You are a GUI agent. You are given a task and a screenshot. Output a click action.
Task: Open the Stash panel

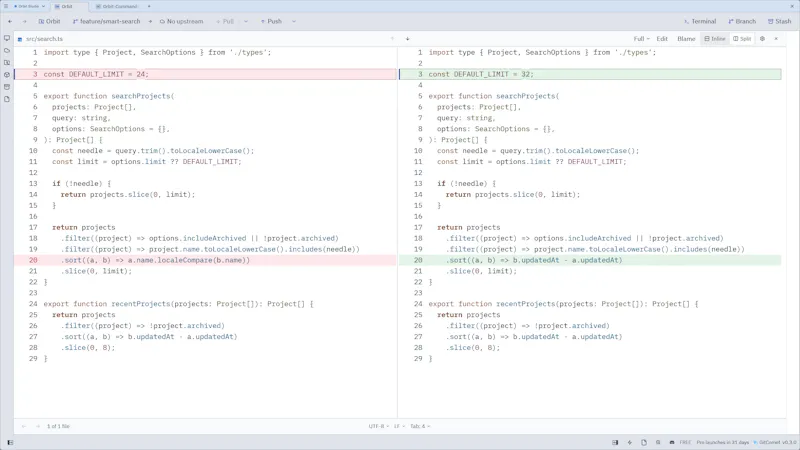(x=779, y=21)
